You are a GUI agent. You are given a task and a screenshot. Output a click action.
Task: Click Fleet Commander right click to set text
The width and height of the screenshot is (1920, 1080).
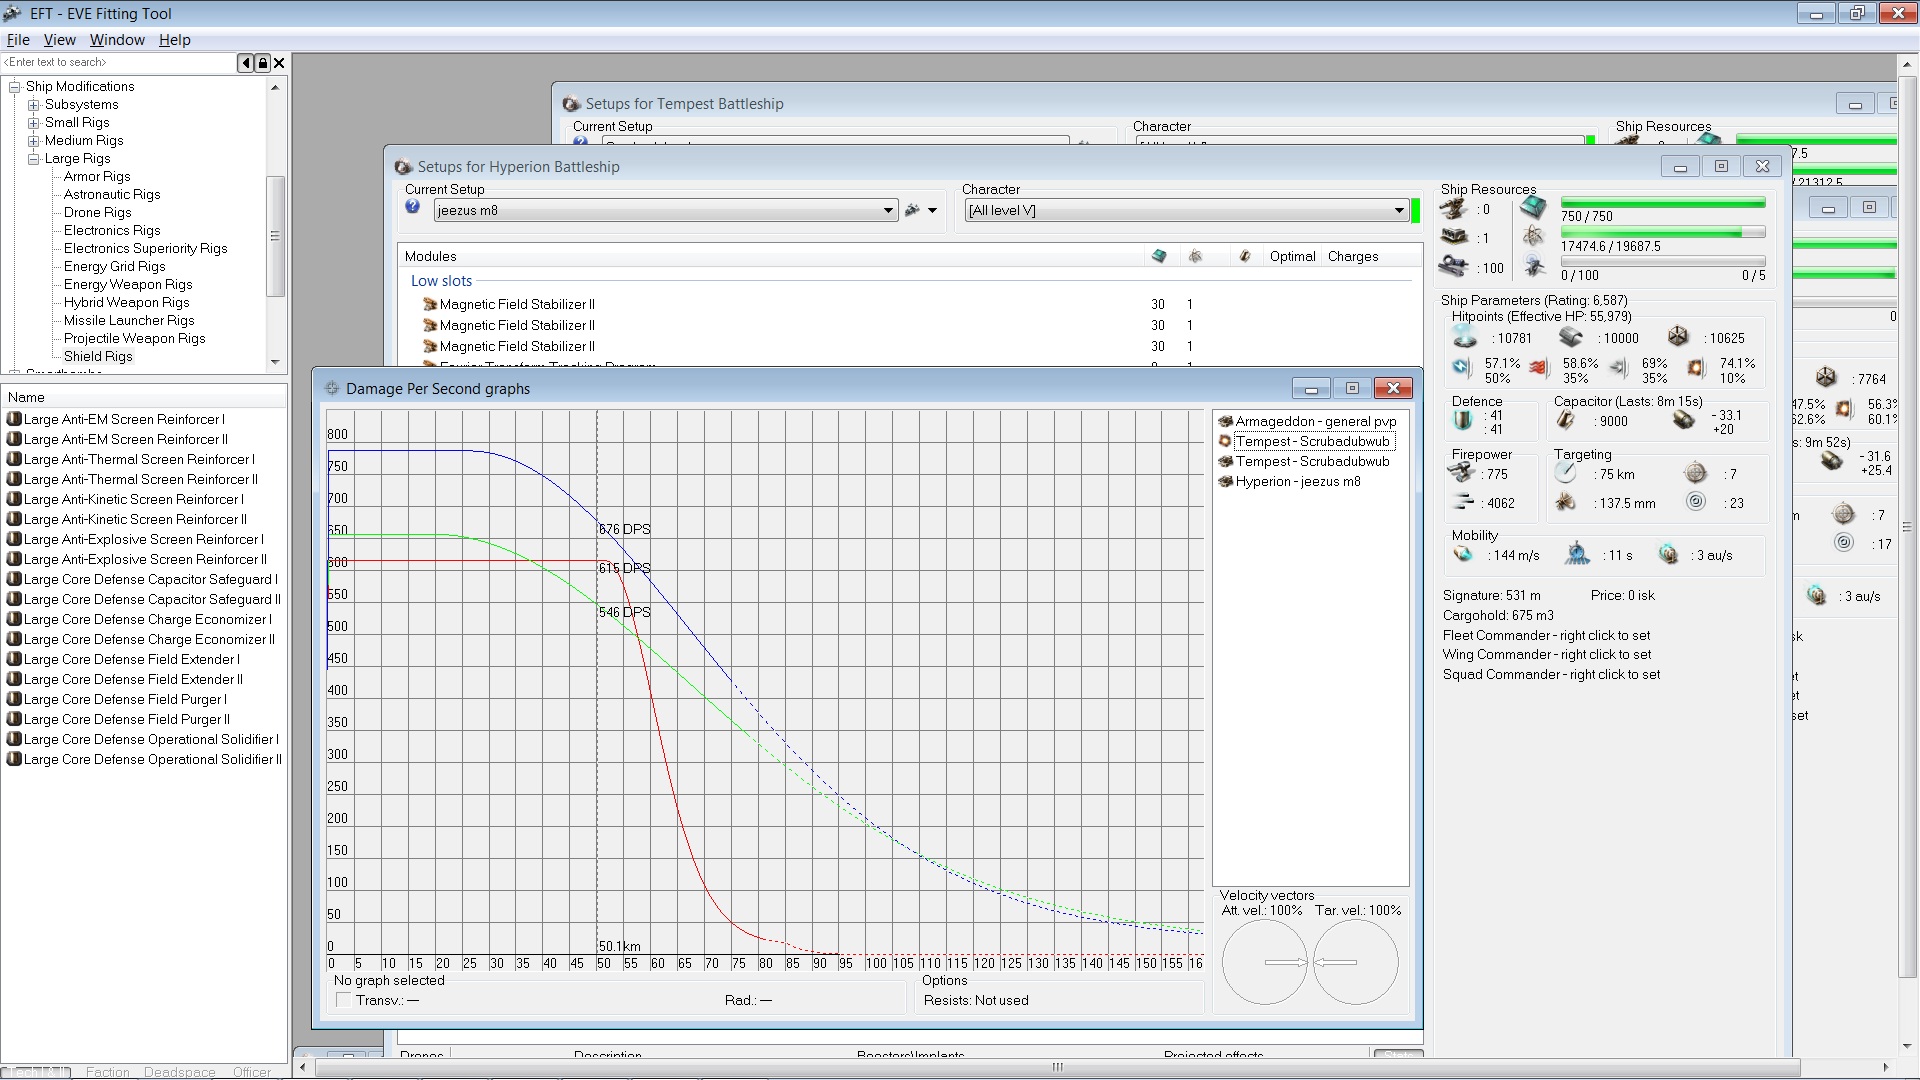point(1546,635)
